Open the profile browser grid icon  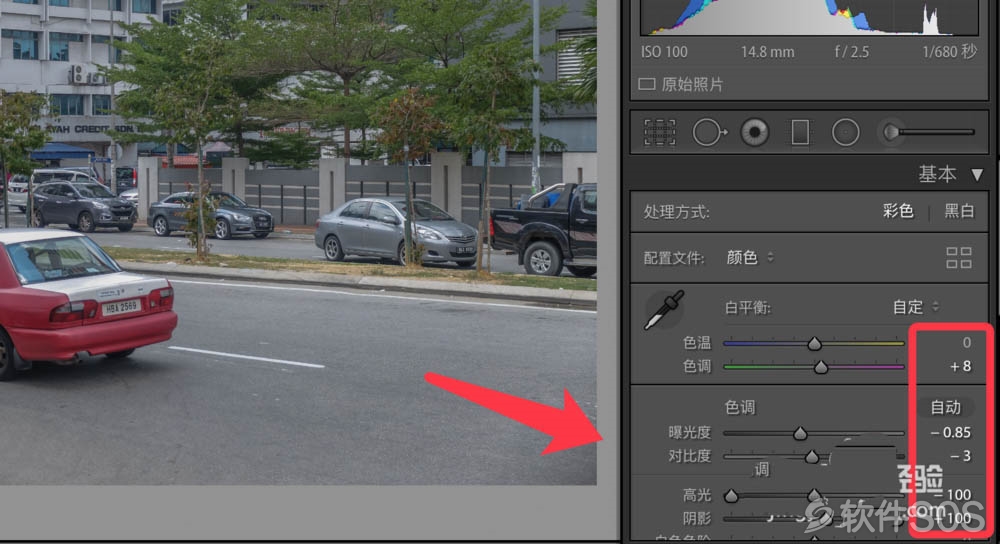959,258
